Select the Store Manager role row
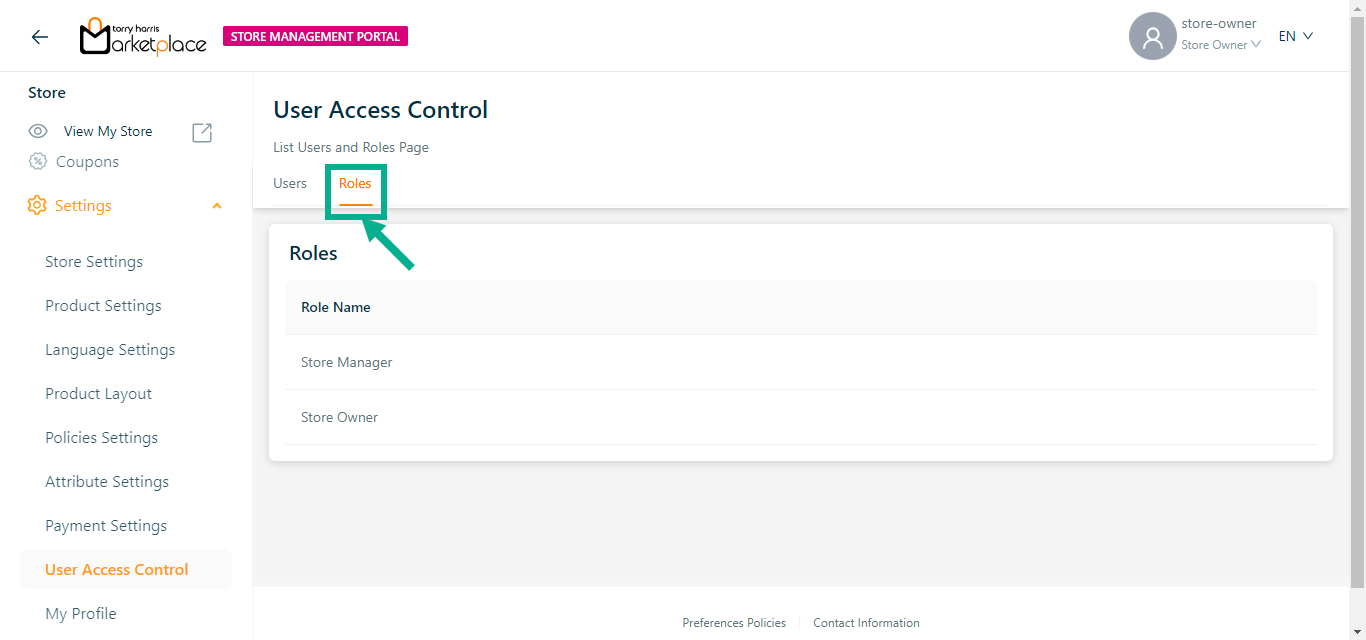 tap(347, 362)
